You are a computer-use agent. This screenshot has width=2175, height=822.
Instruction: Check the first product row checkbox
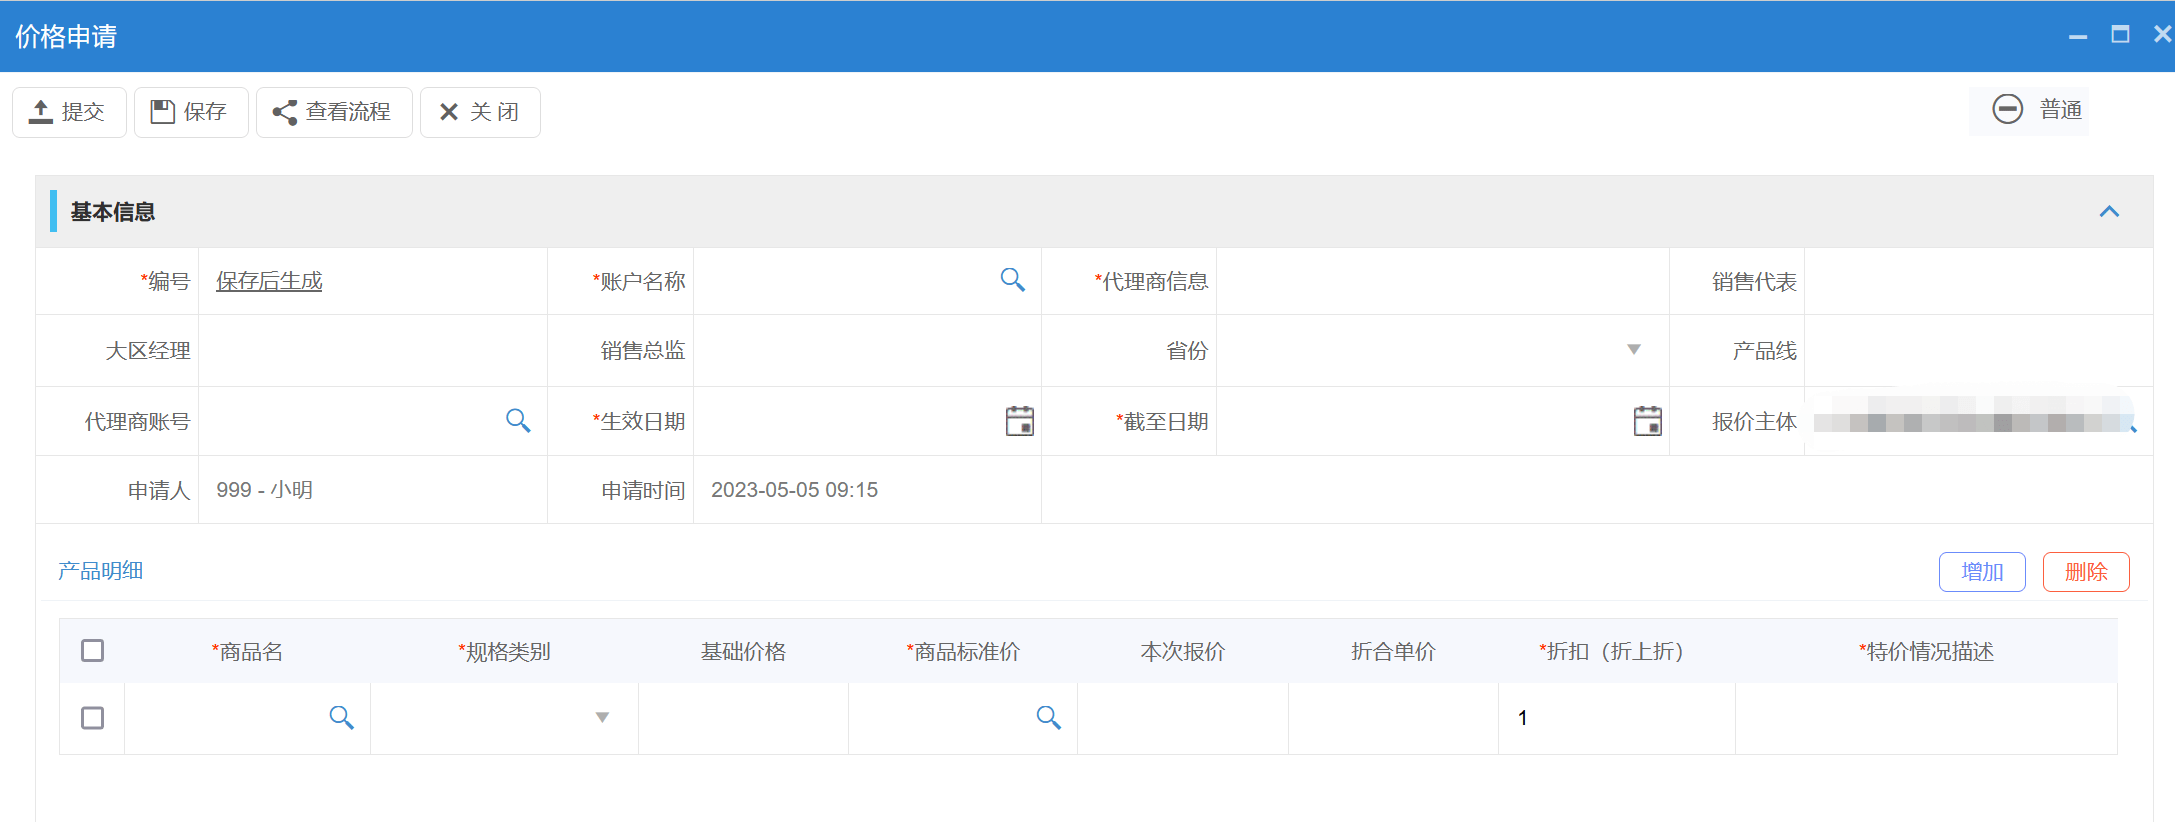[92, 718]
